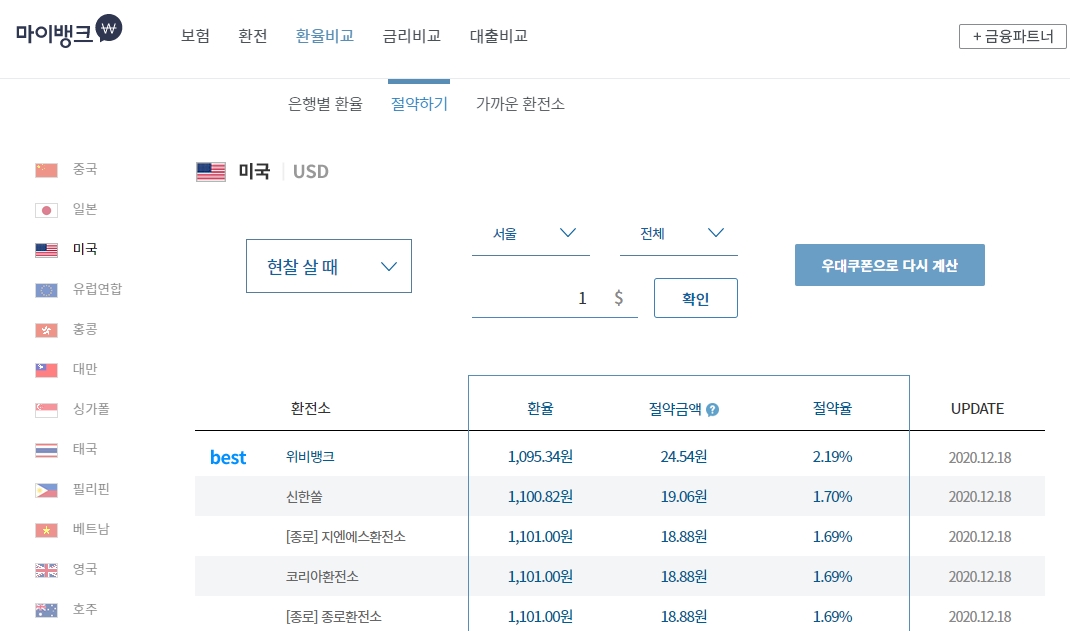Choose 베트남 in the country list
Image resolution: width=1070 pixels, height=631 pixels.
[x=91, y=529]
